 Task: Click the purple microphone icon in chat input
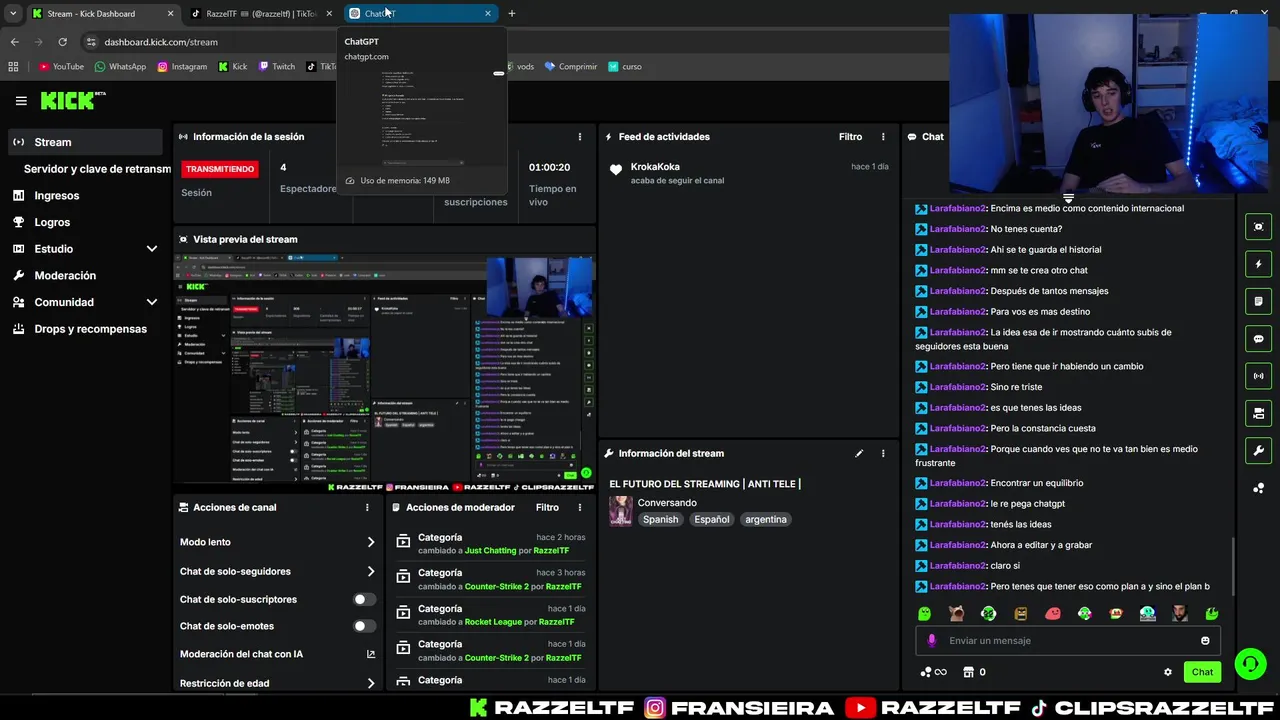click(932, 640)
